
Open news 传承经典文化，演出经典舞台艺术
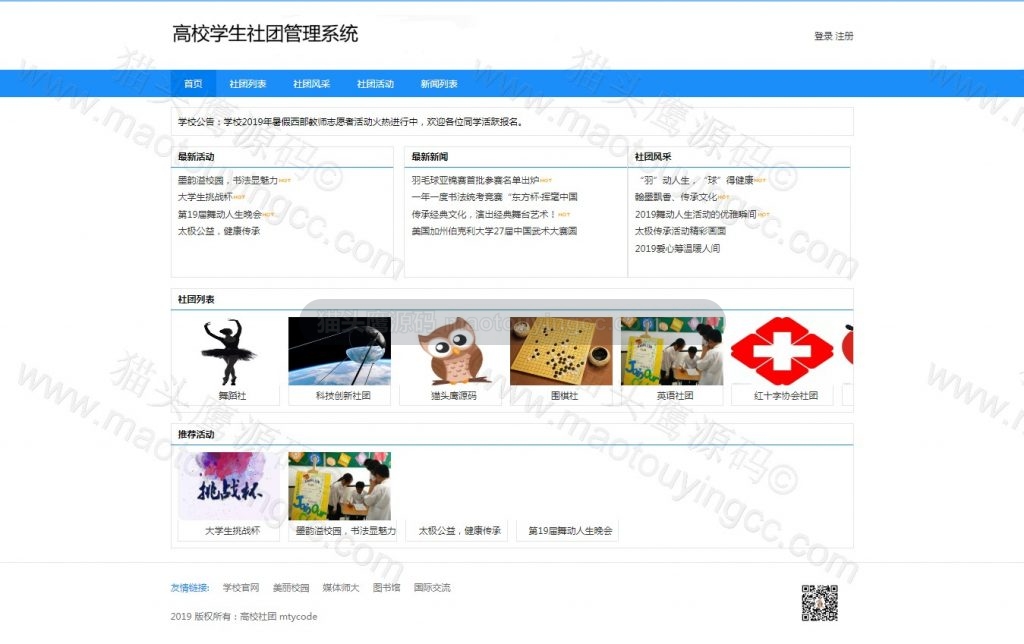(484, 214)
